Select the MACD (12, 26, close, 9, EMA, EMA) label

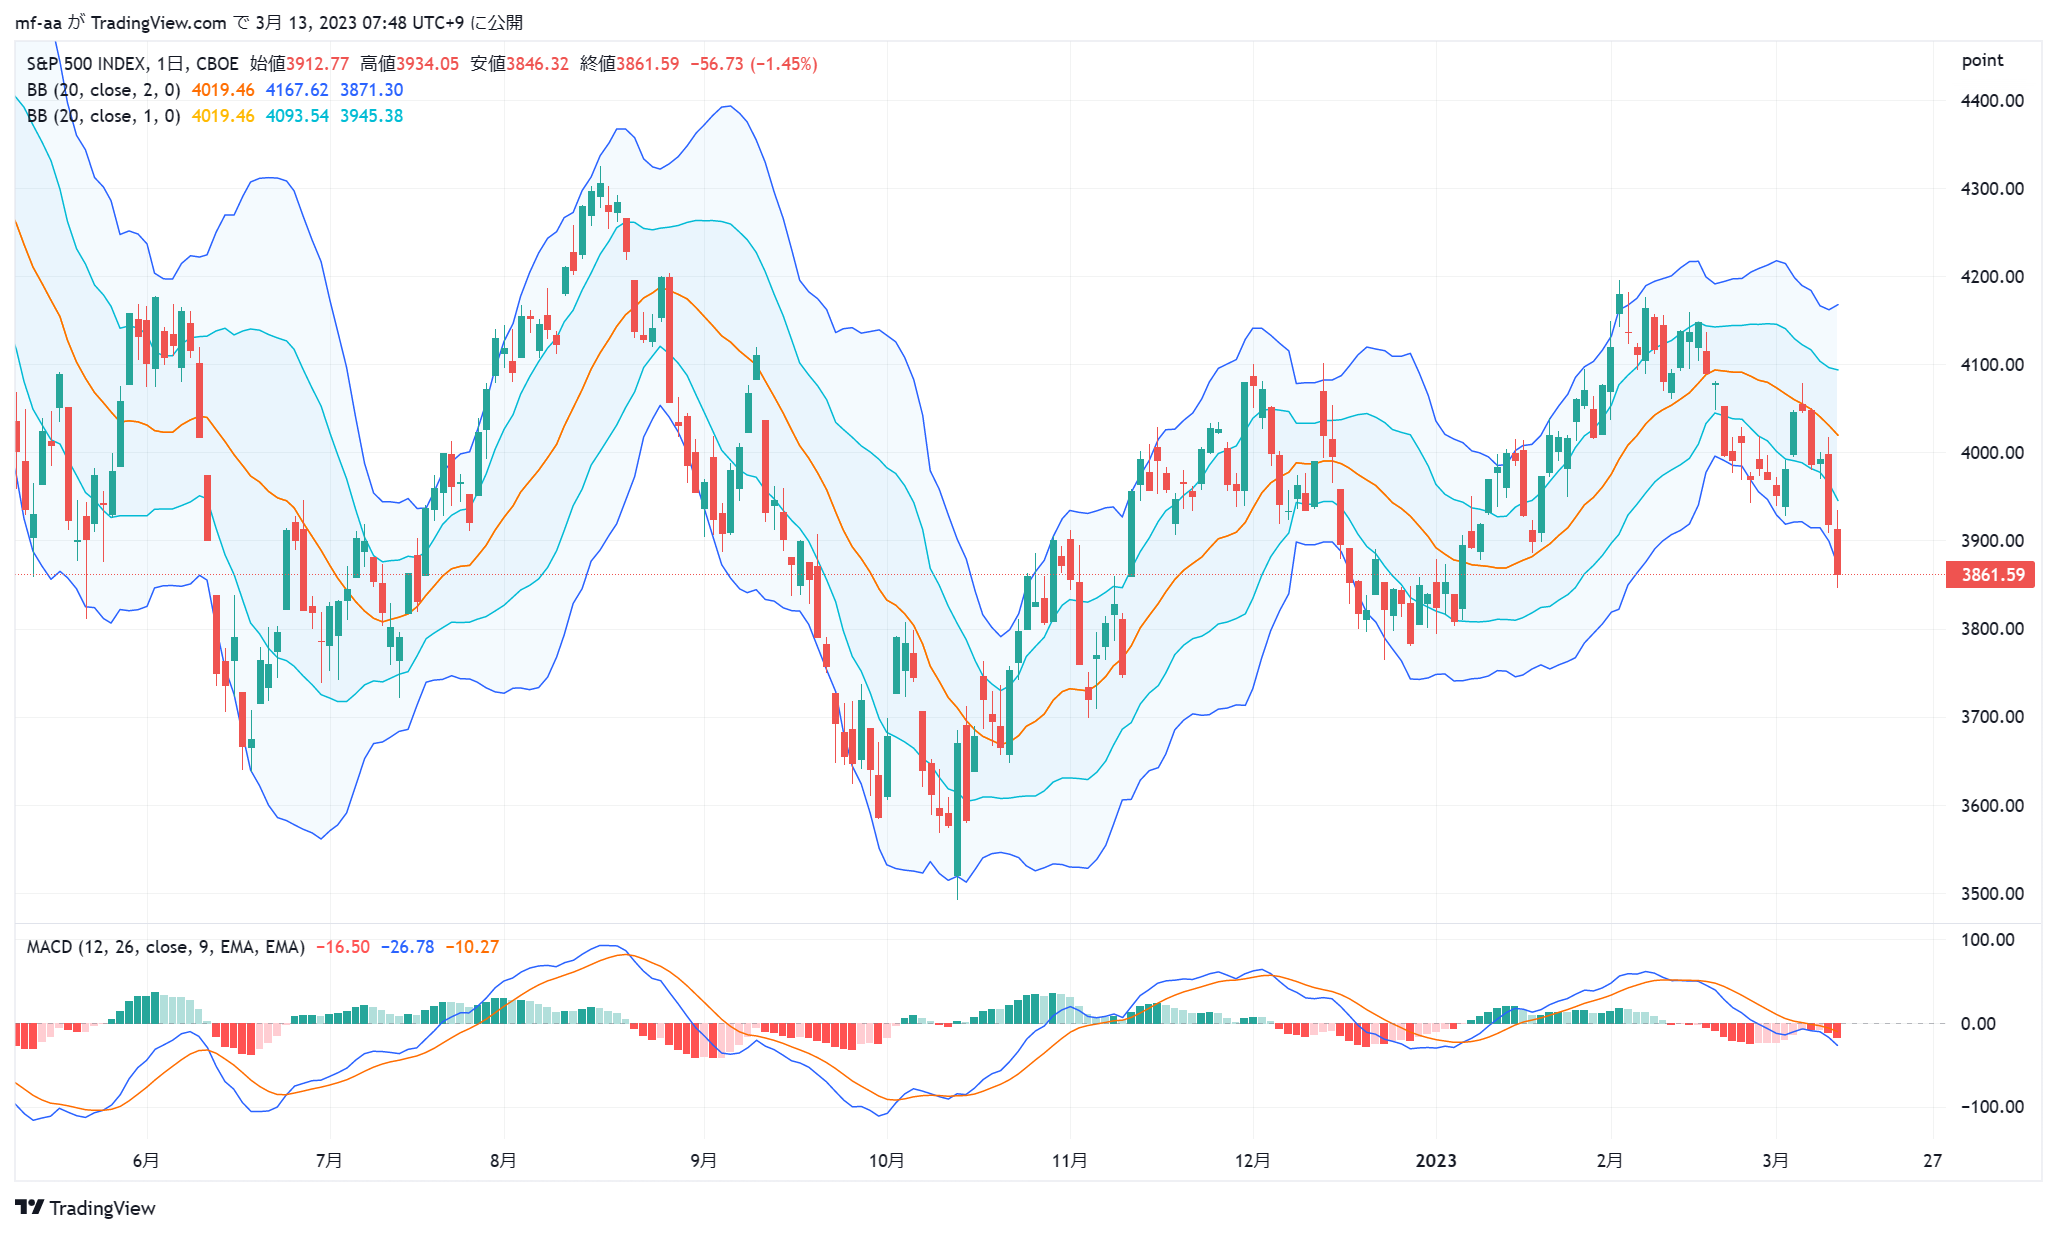click(166, 947)
